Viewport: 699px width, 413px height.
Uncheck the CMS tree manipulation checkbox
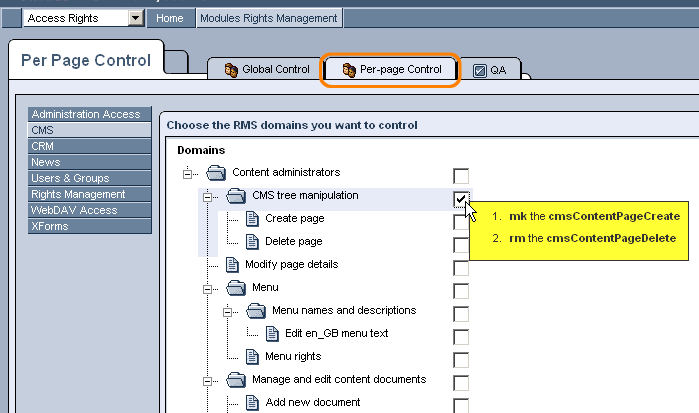460,199
